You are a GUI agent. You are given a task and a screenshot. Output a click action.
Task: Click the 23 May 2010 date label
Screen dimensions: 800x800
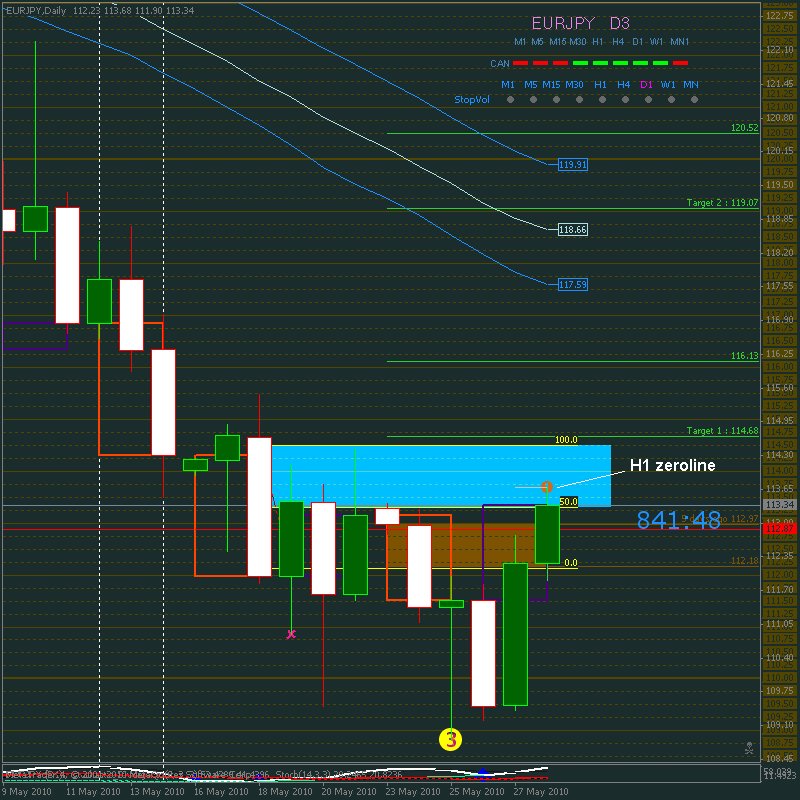pos(413,792)
